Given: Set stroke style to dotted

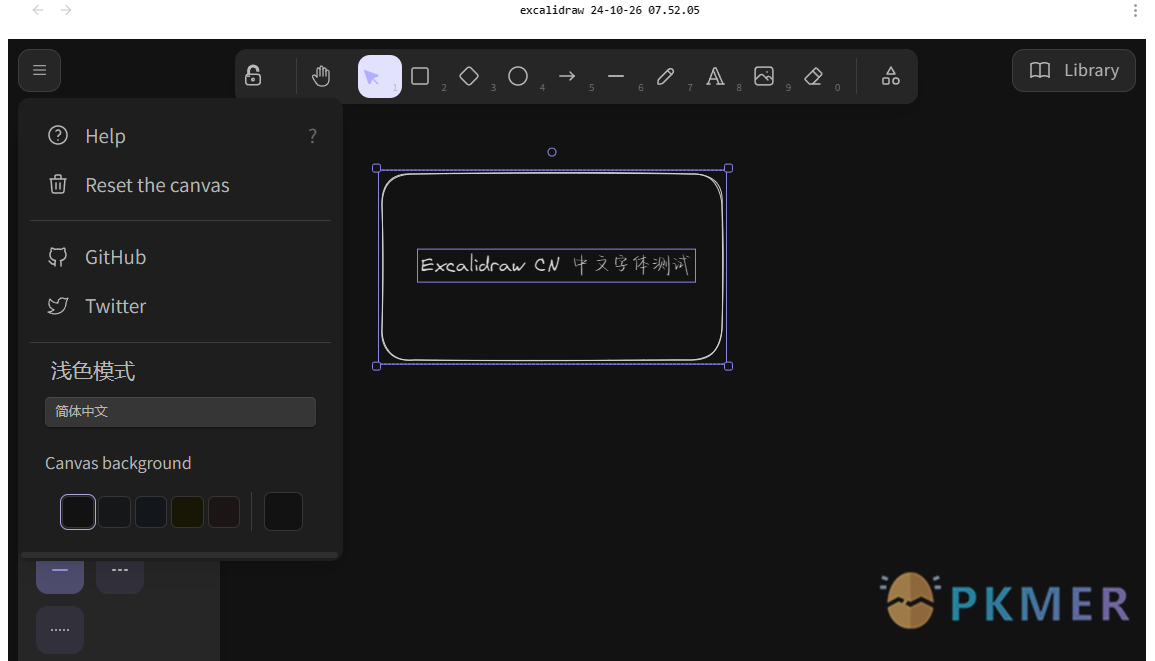Looking at the screenshot, I should [60, 630].
